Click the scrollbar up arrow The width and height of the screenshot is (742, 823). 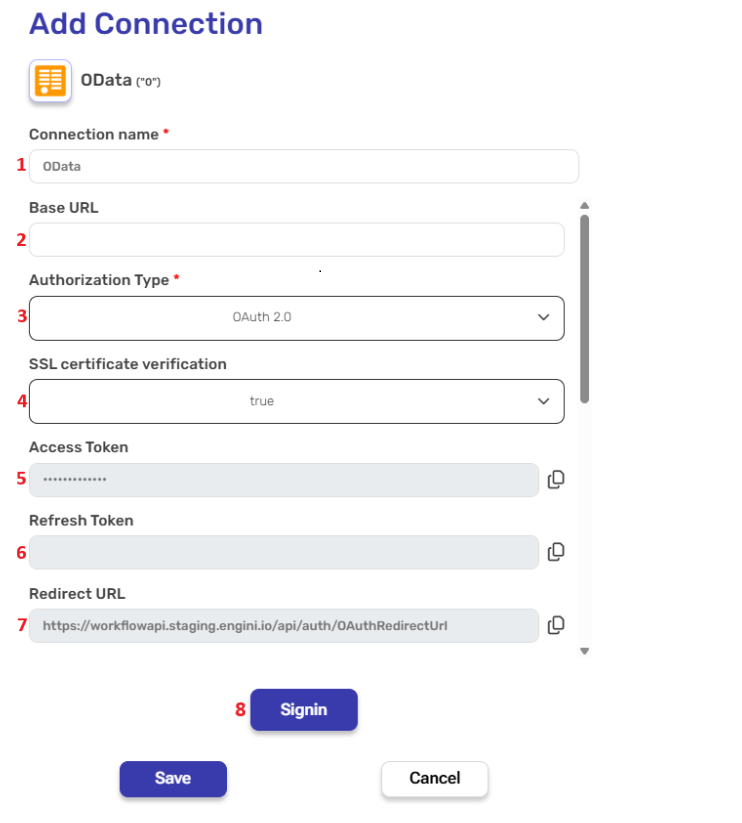tap(585, 206)
